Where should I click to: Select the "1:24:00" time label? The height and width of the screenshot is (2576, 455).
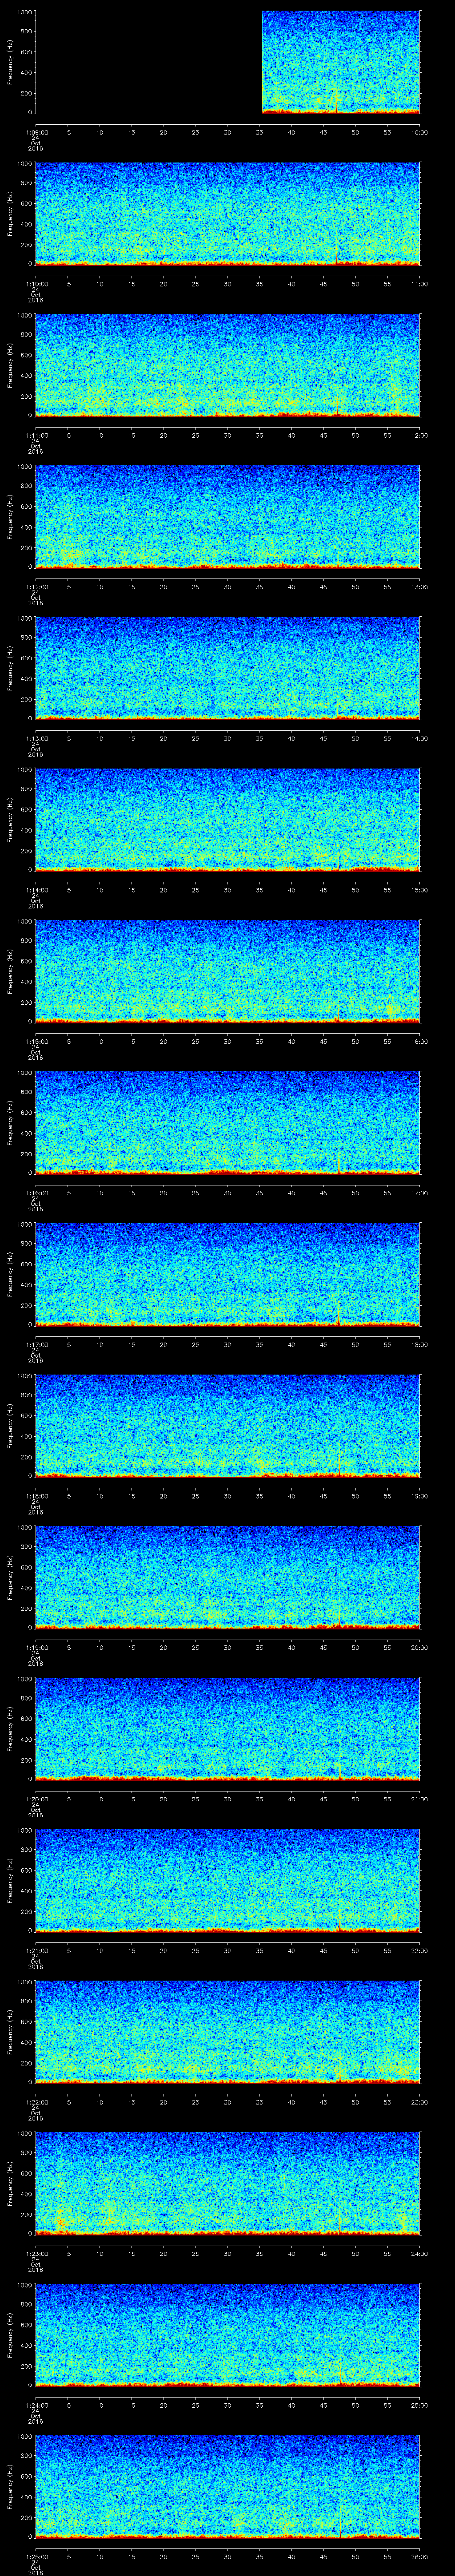(36, 2404)
